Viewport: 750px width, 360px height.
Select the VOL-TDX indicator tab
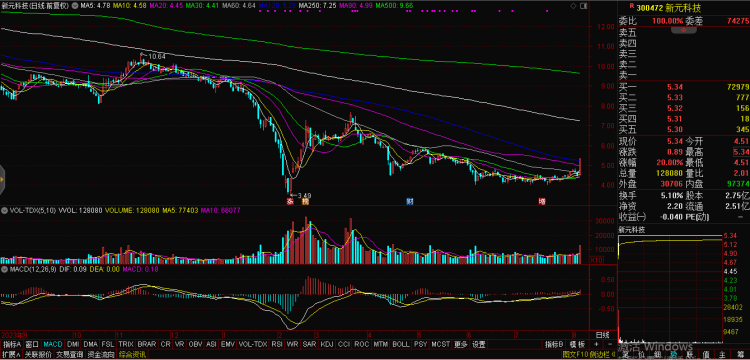253,344
